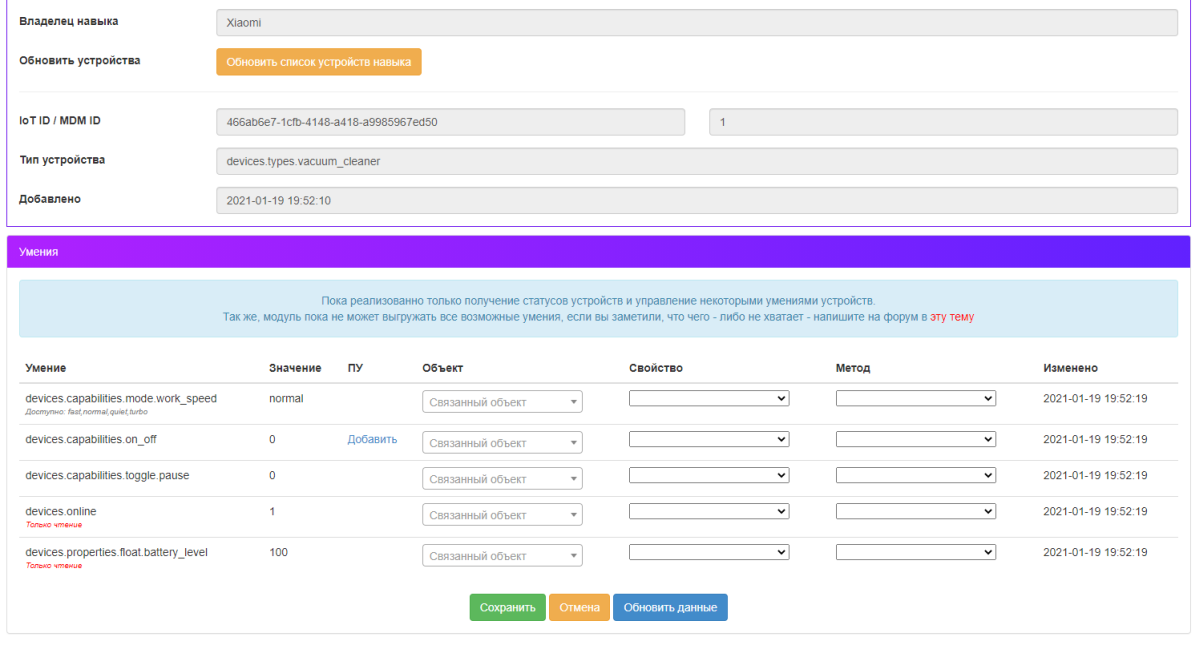Open Связанный объект dropdown for battery_level row
This screenshot has width=1200, height=645.
click(502, 556)
